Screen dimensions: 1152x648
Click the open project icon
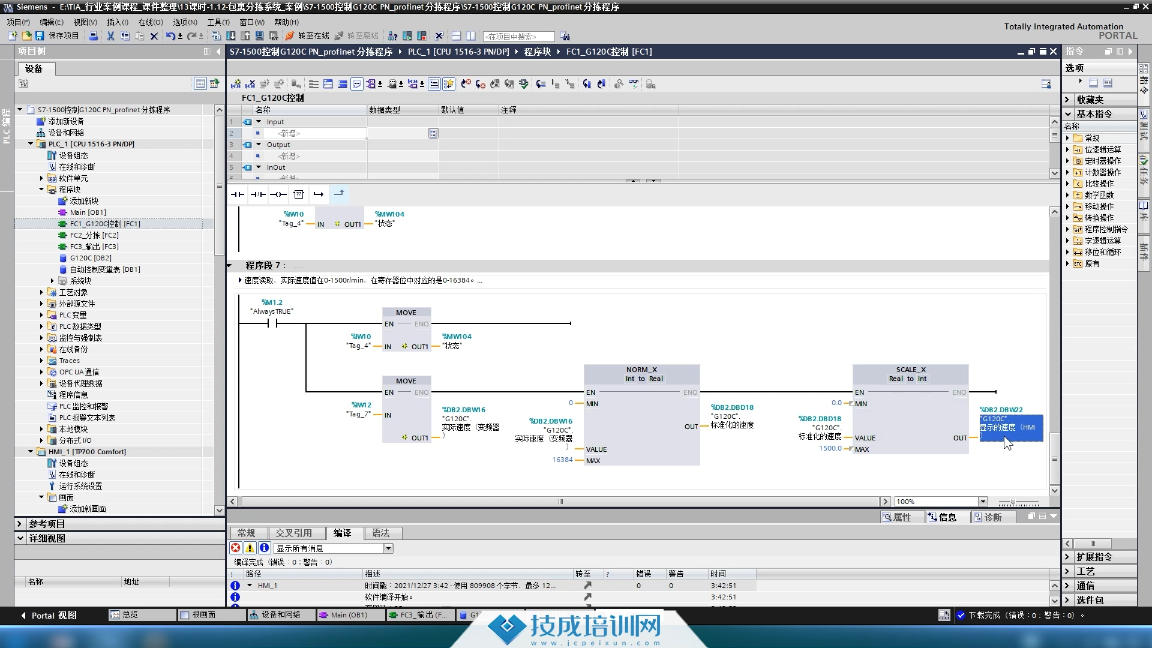point(26,35)
